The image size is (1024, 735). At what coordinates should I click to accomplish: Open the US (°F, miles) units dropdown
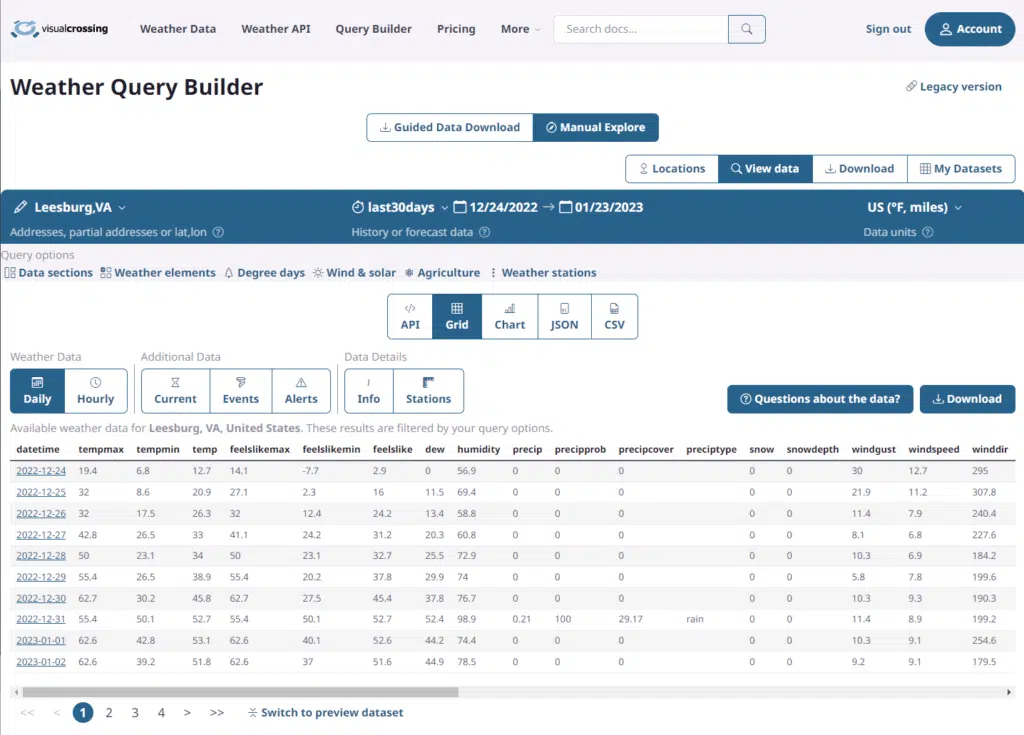click(x=914, y=208)
